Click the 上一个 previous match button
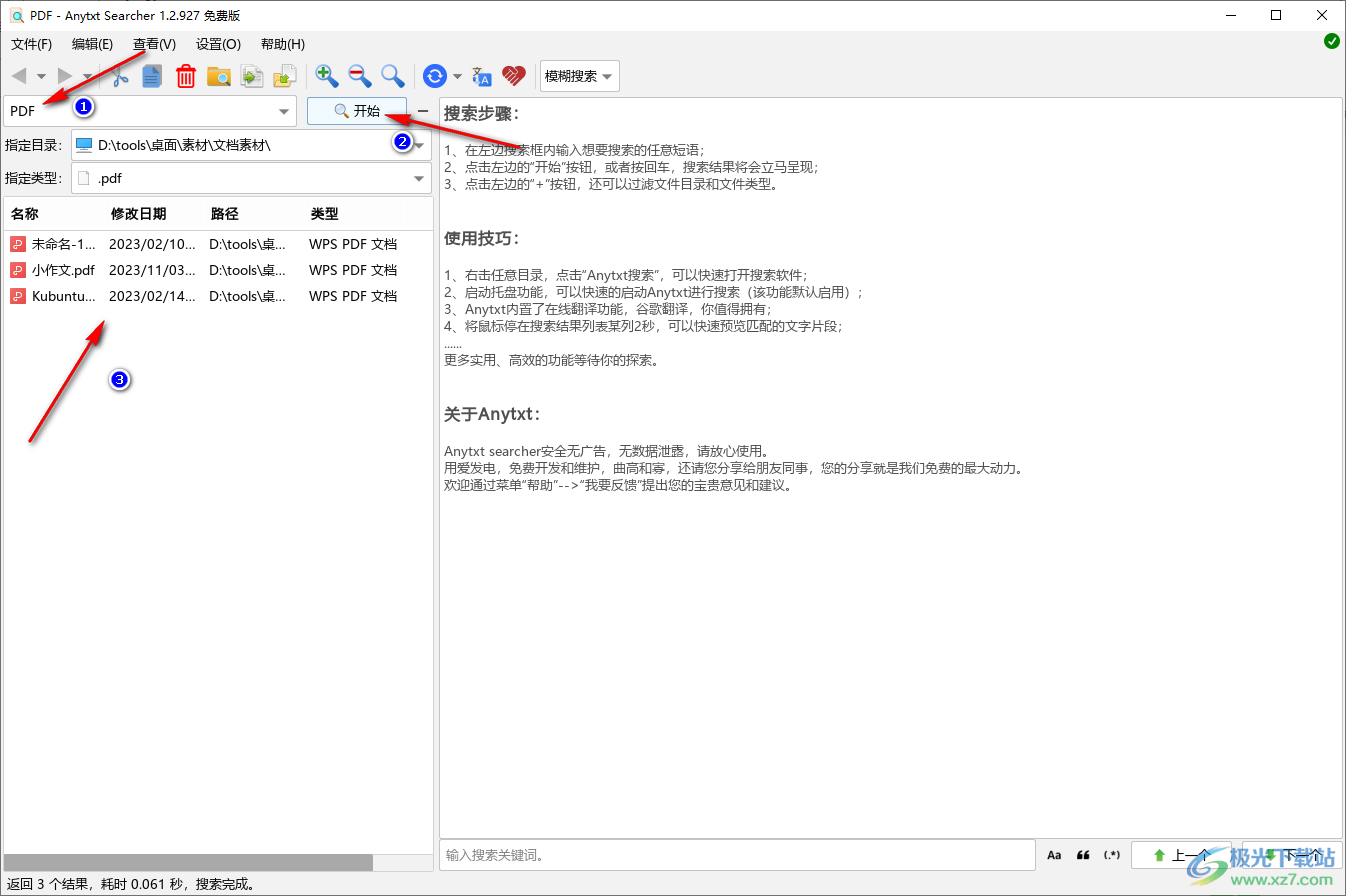The image size is (1346, 896). point(1181,855)
